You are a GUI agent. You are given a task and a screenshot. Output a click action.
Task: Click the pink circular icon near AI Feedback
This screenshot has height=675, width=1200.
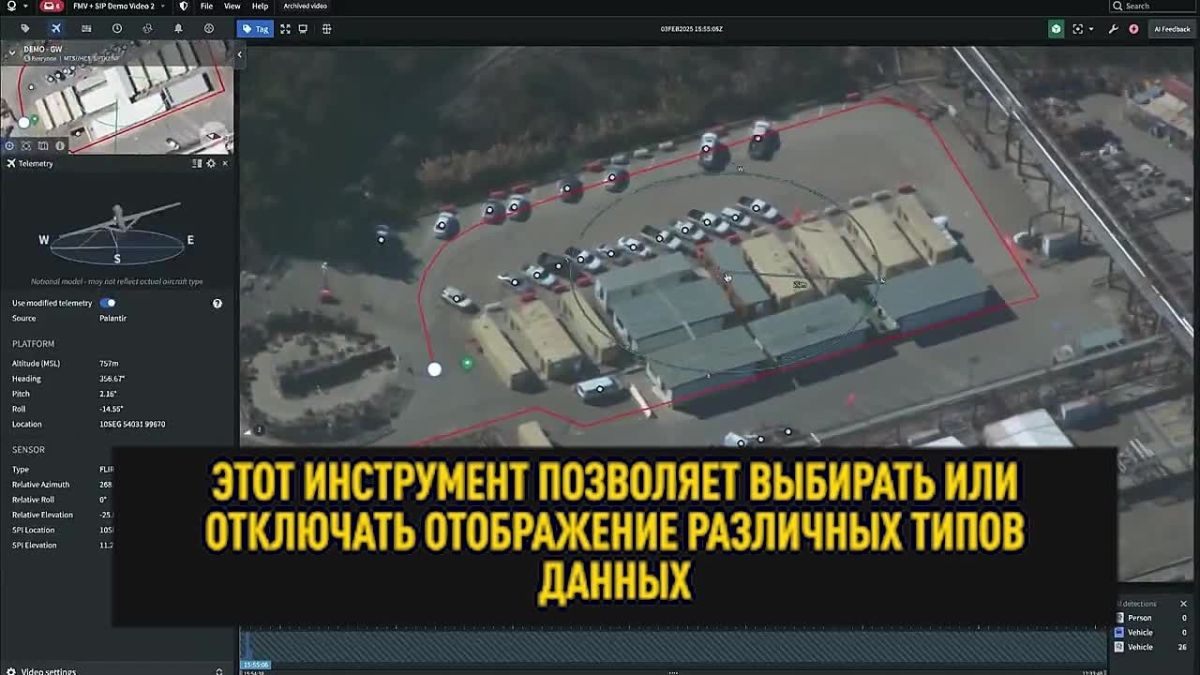(x=1133, y=29)
